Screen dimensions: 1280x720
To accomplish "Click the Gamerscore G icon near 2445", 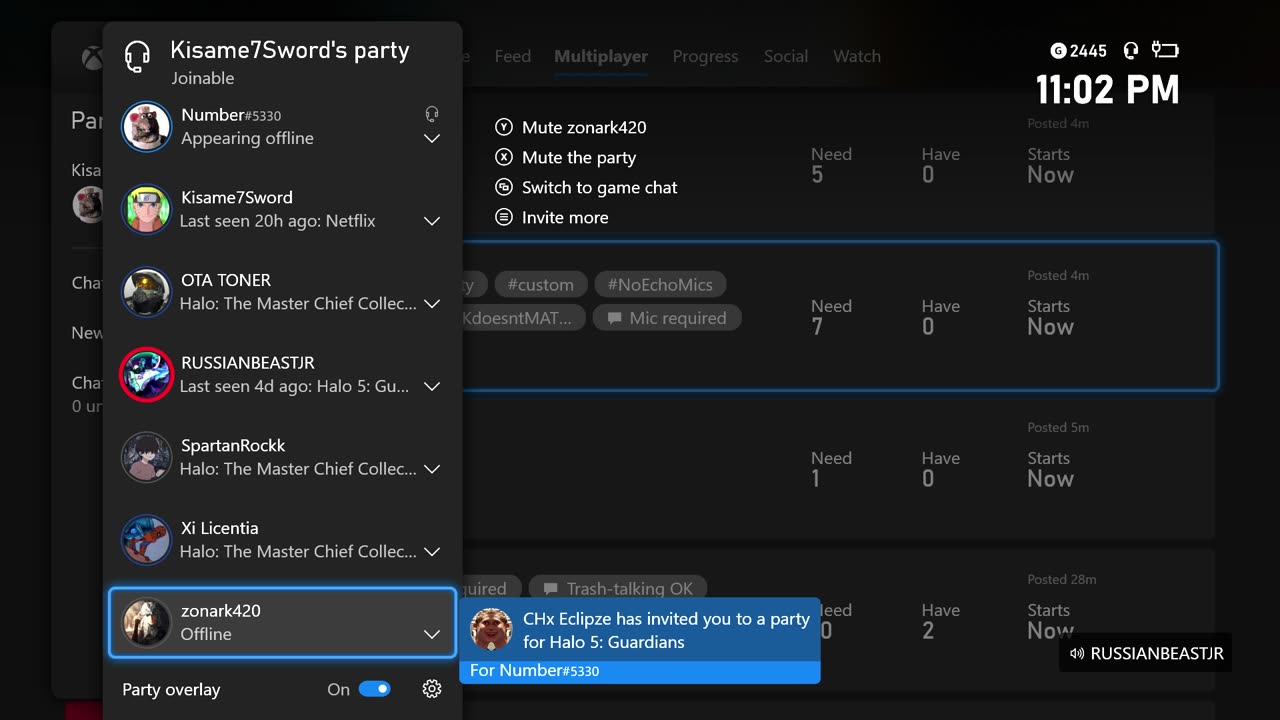I will coord(1058,50).
